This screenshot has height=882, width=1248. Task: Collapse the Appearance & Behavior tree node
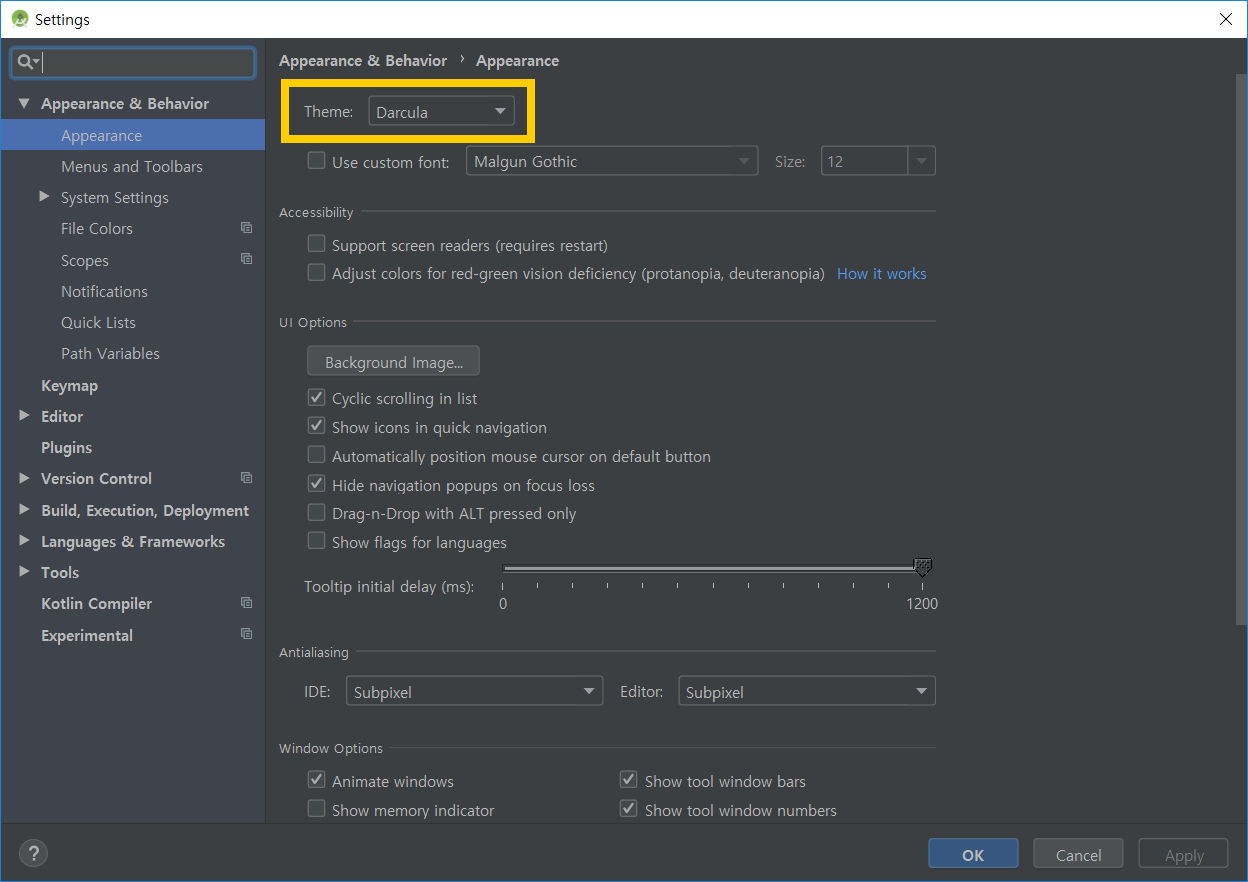24,103
